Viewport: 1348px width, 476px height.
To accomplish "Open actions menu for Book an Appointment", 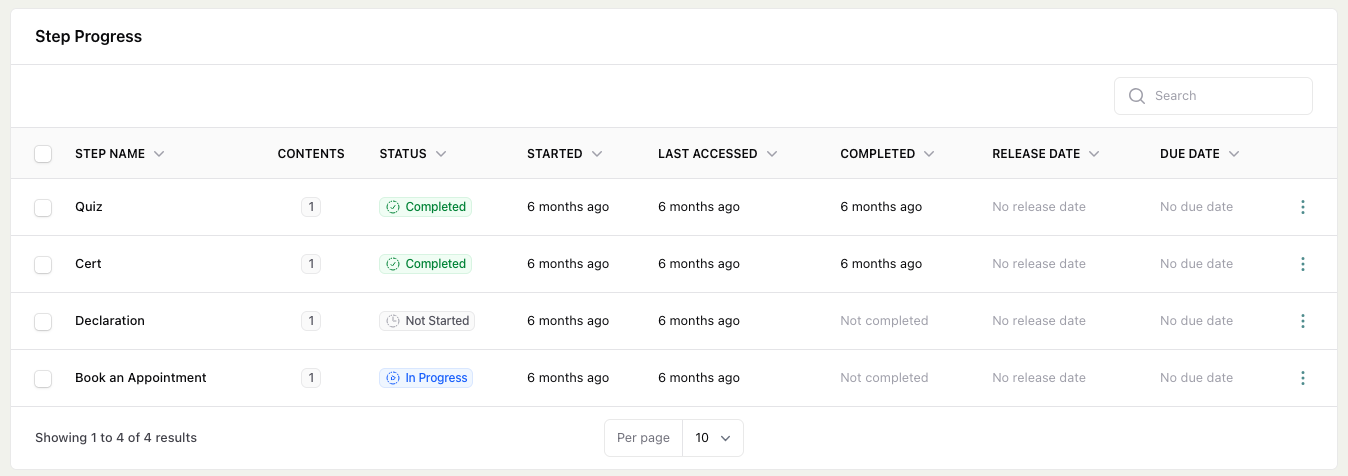I will (x=1302, y=378).
